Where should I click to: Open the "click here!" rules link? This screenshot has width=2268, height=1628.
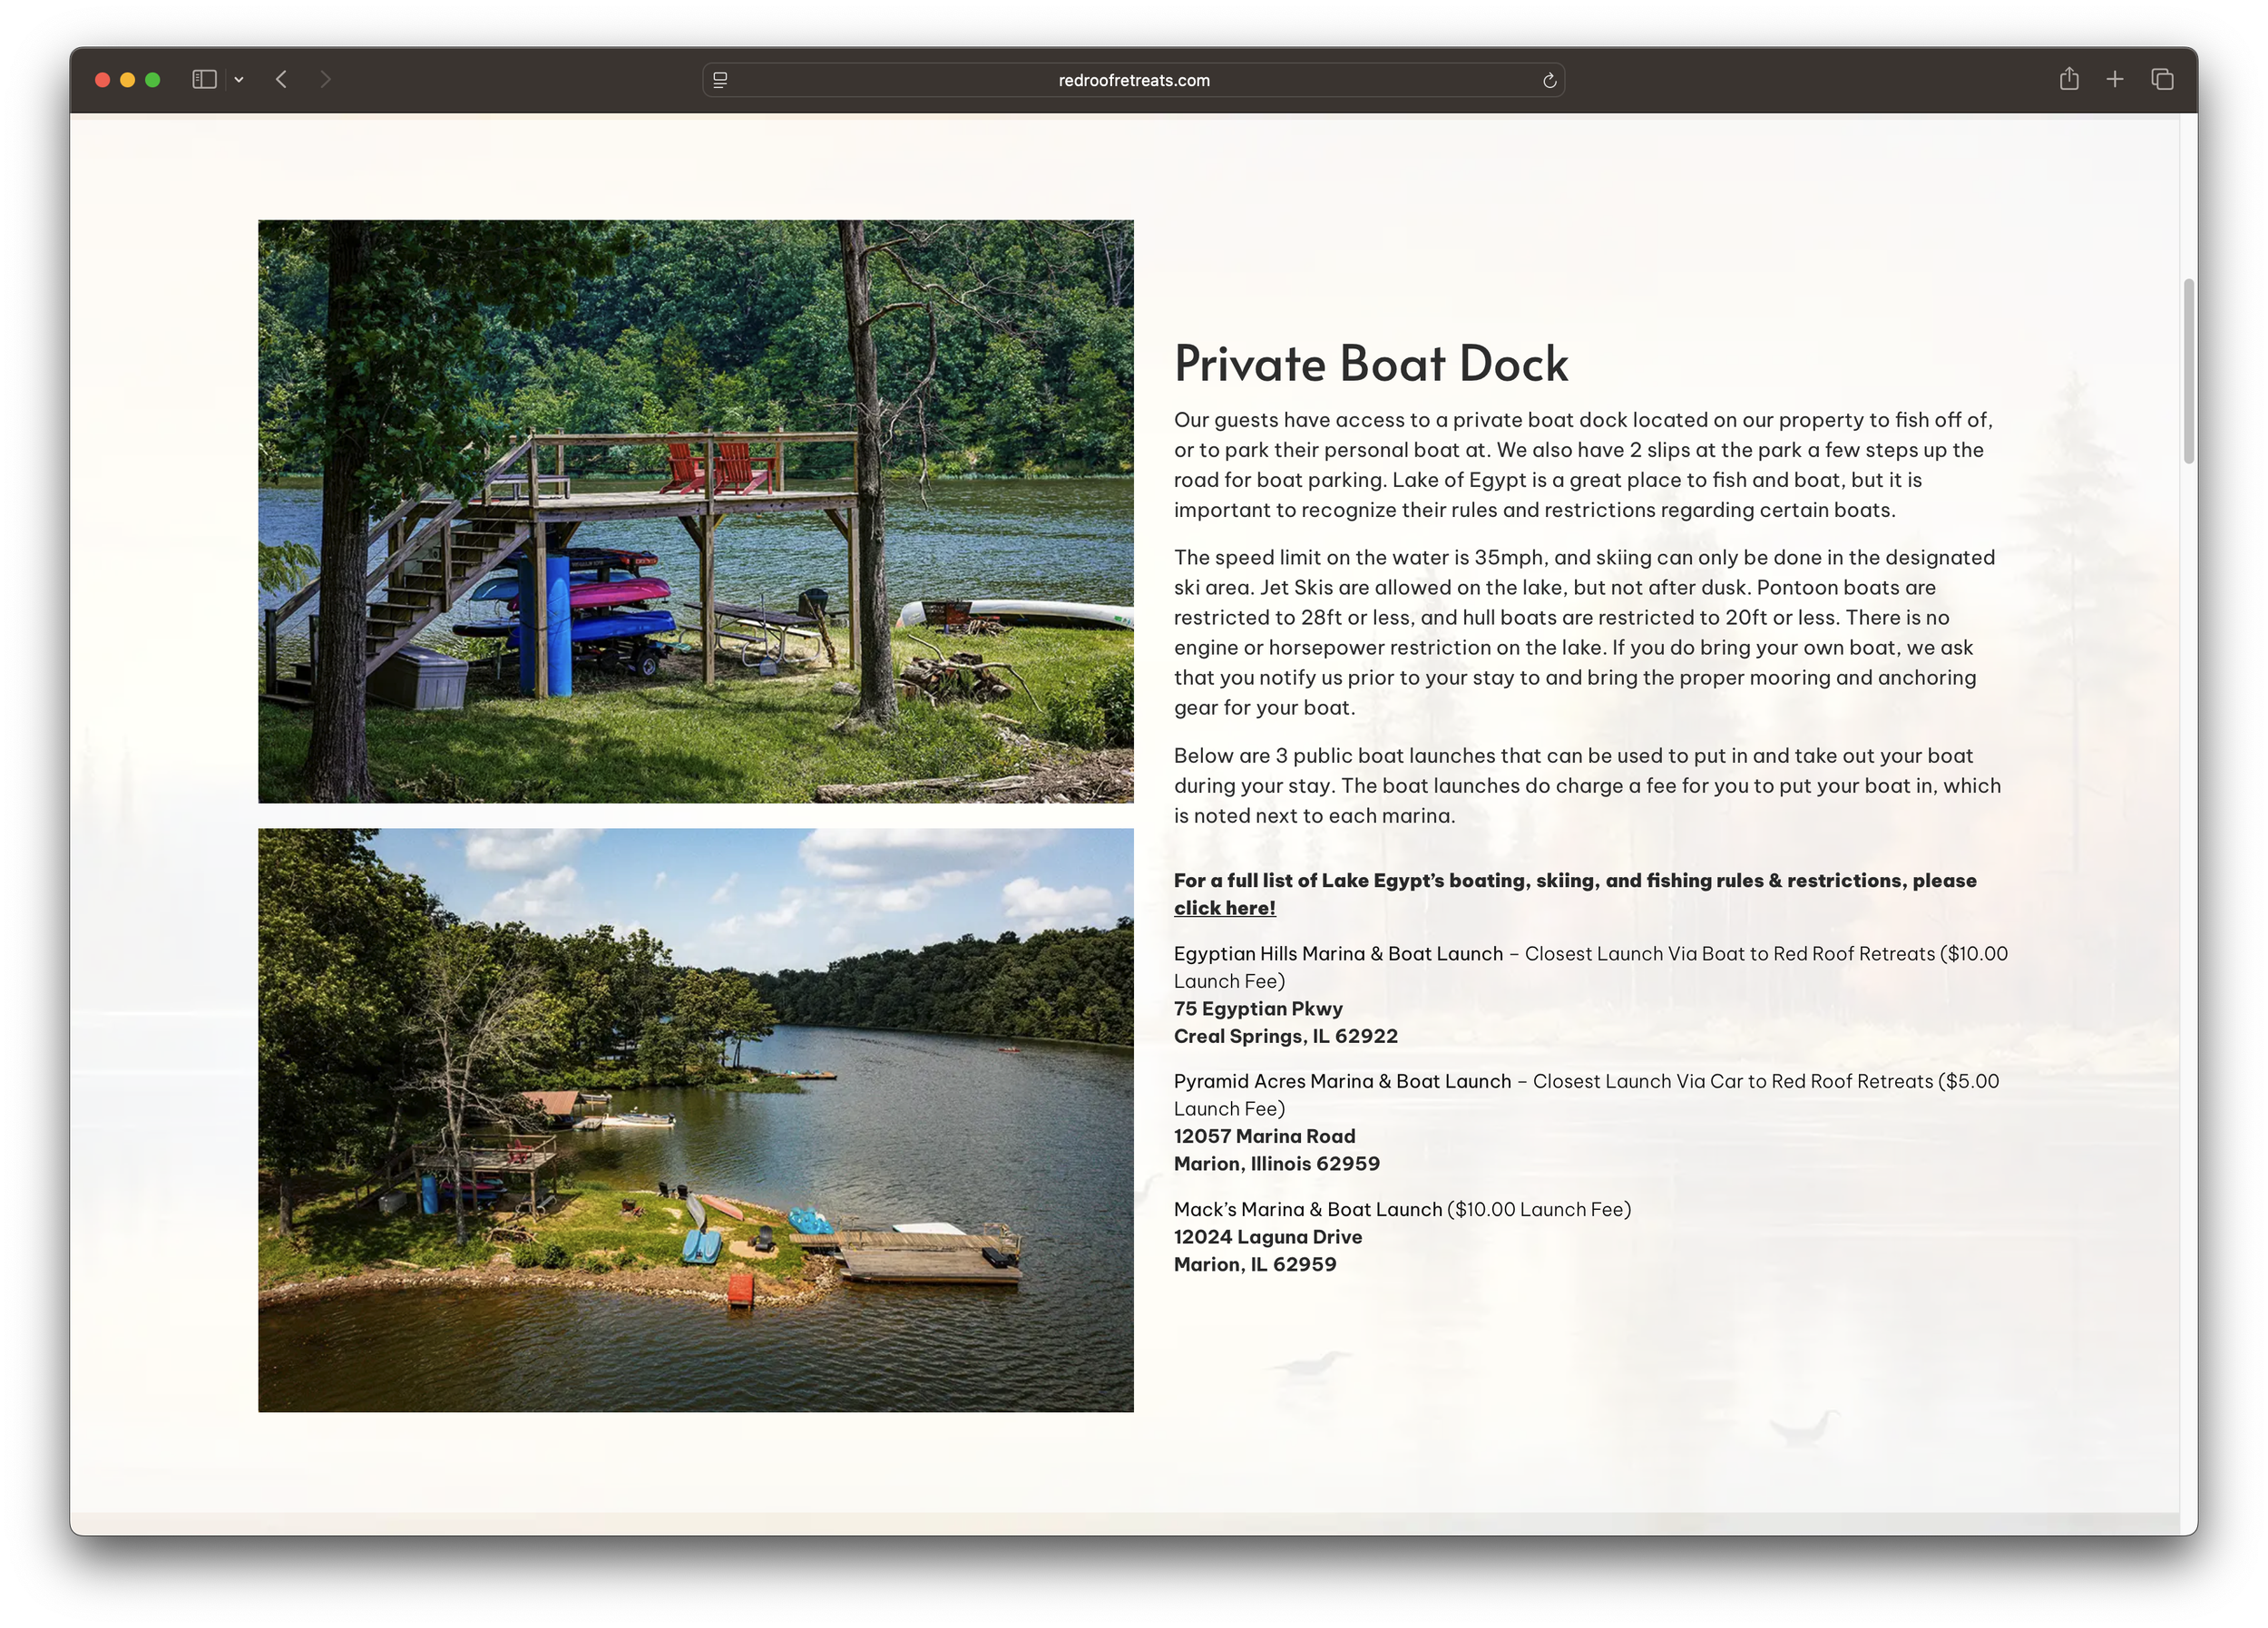[x=1224, y=908]
